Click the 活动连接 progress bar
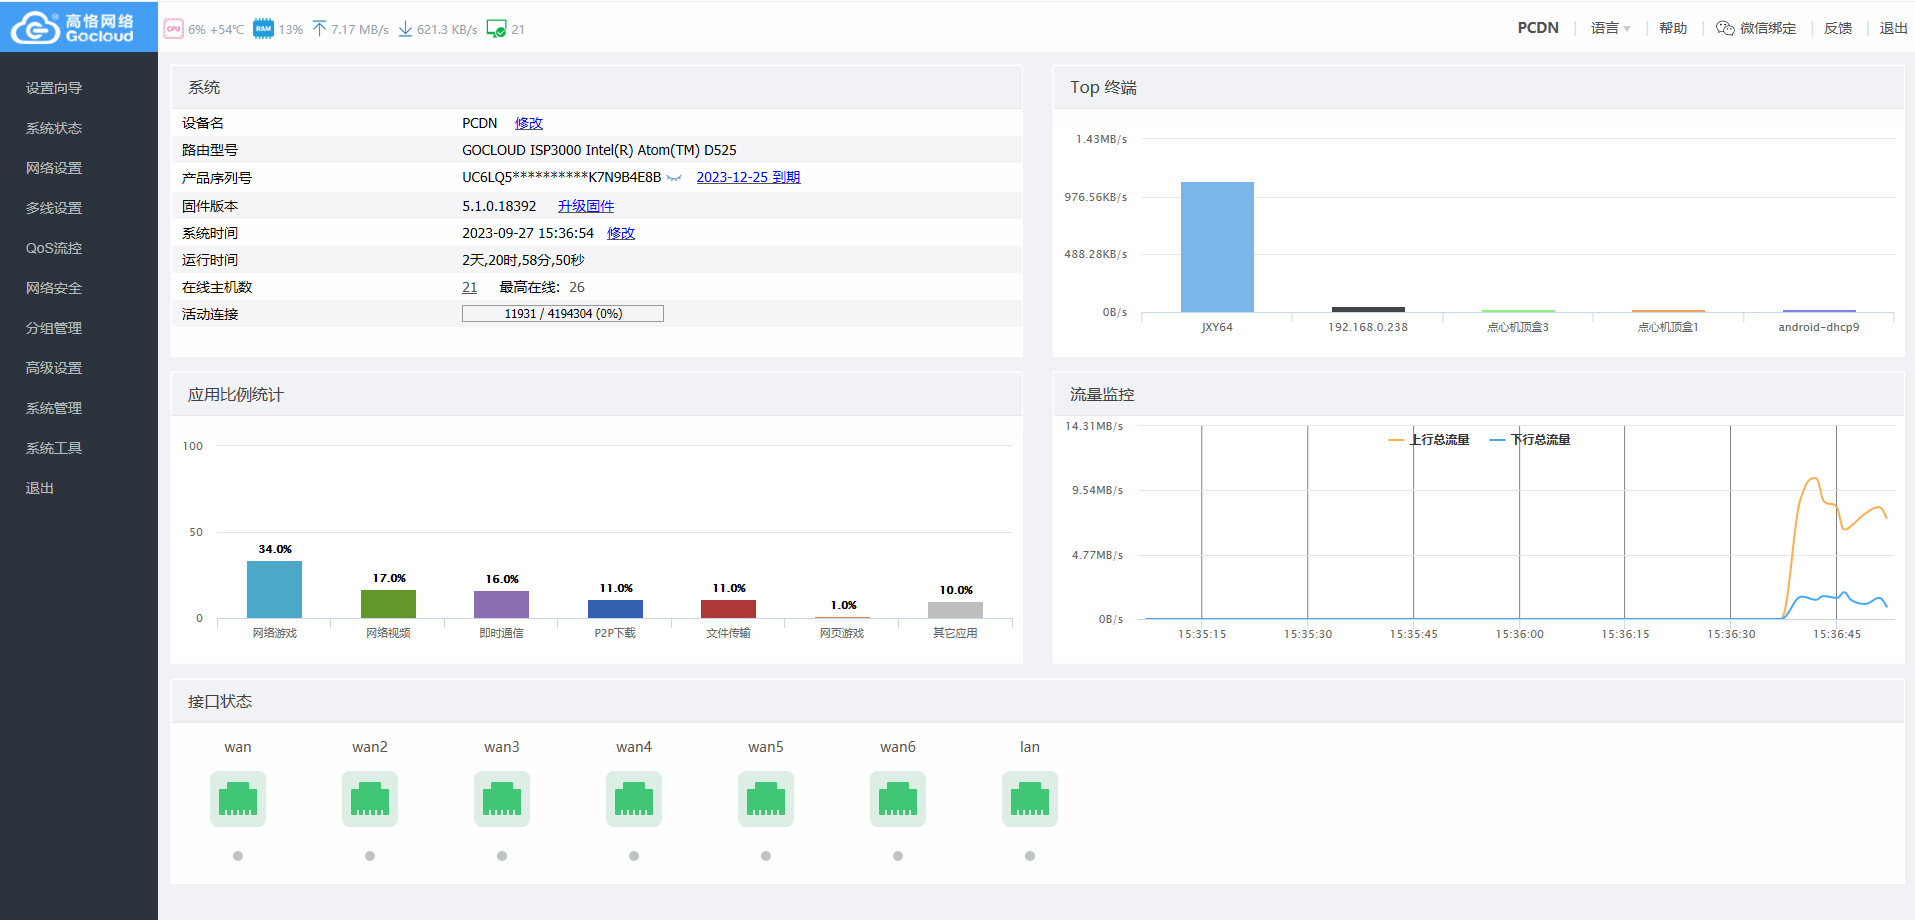This screenshot has width=1915, height=920. click(x=562, y=314)
